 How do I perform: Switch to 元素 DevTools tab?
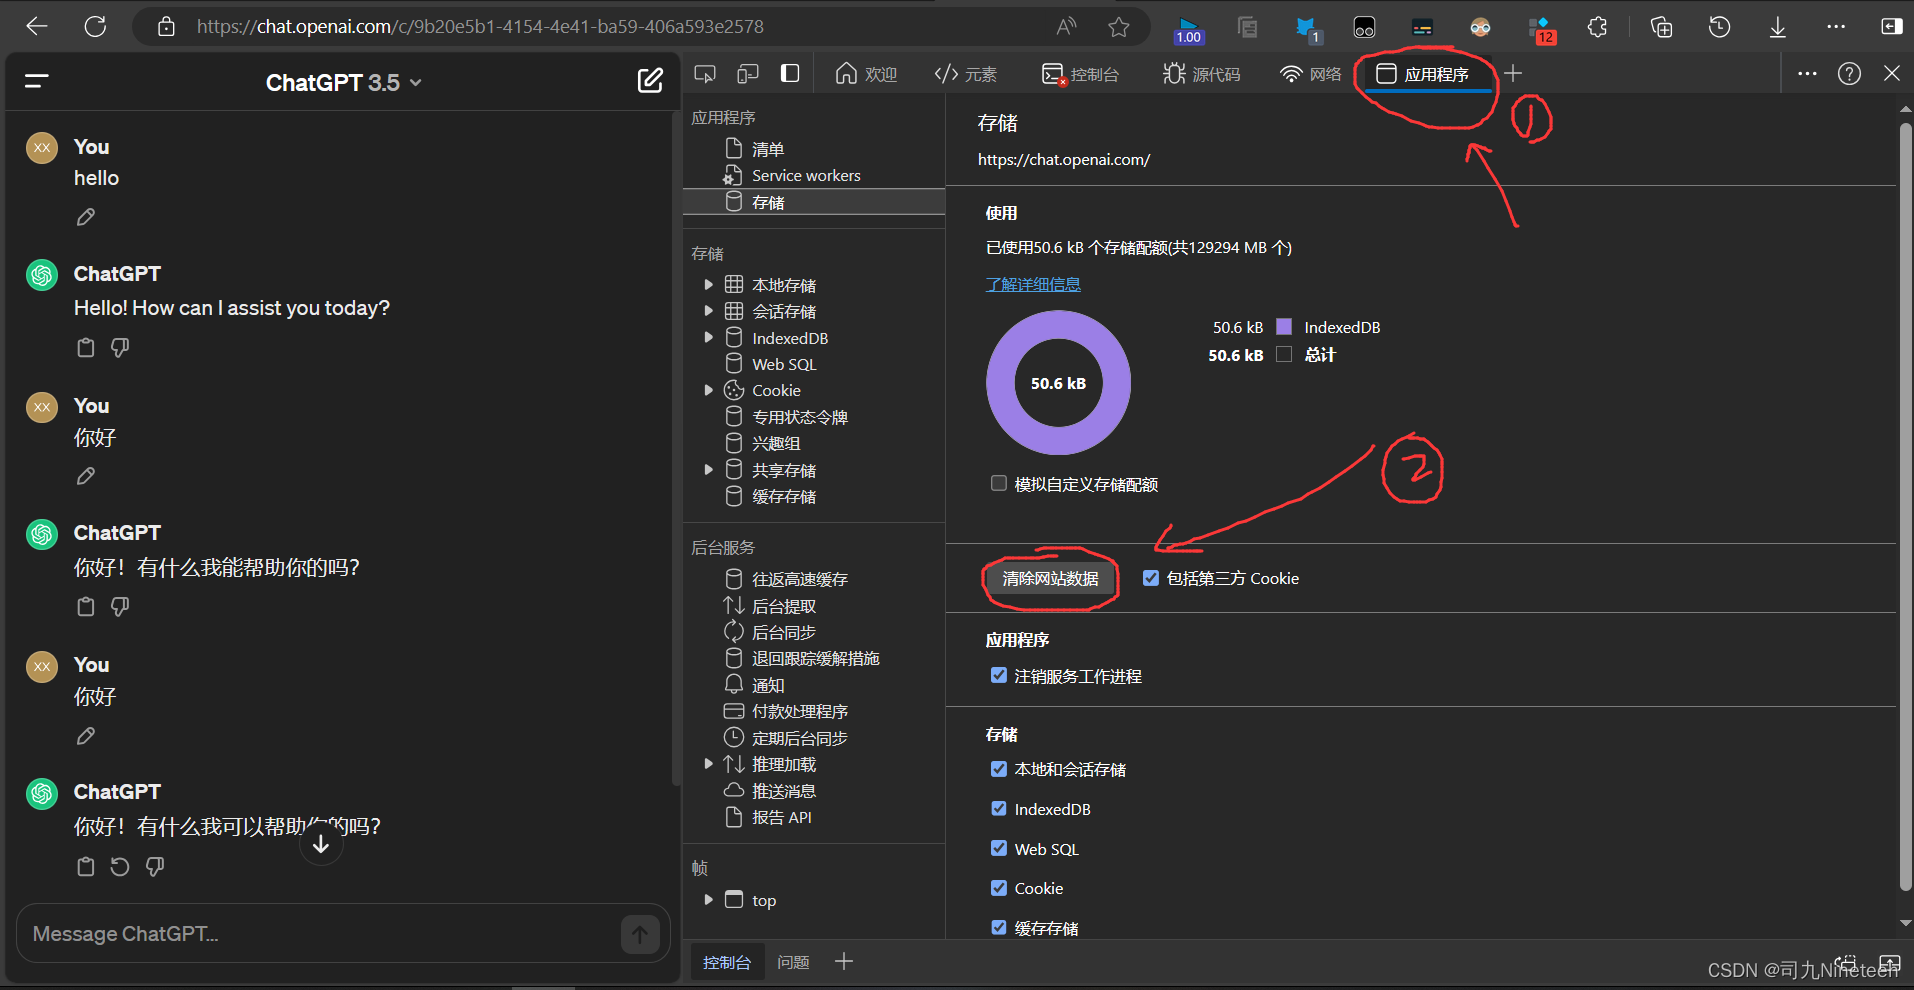tap(965, 74)
